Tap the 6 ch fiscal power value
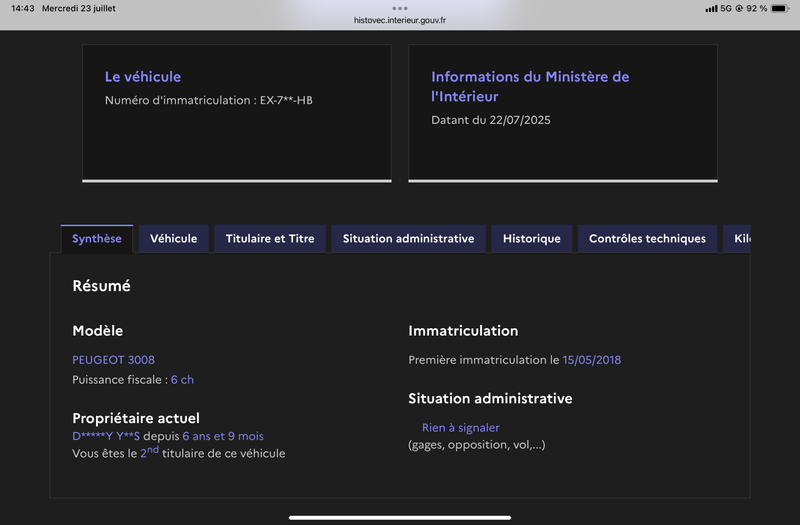The height and width of the screenshot is (525, 800). tap(182, 380)
